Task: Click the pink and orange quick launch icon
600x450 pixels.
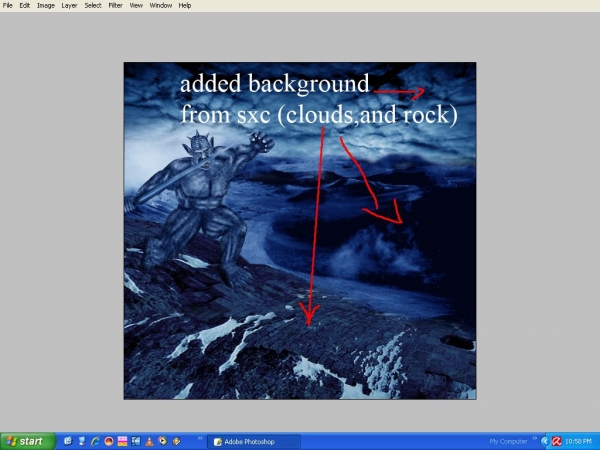Action: pos(122,441)
